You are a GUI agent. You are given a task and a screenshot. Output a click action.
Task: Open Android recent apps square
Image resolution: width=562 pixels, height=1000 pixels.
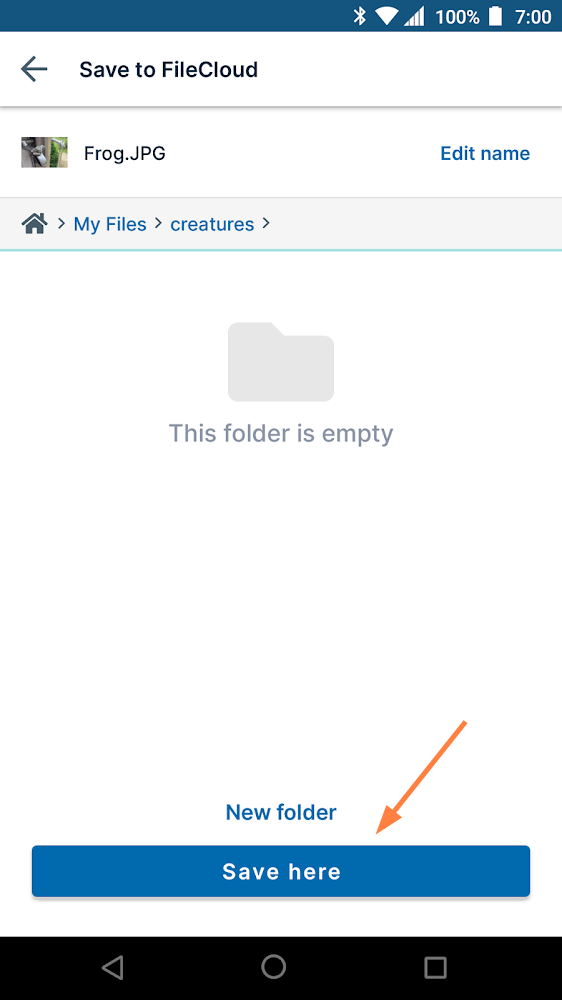pyautogui.click(x=436, y=967)
